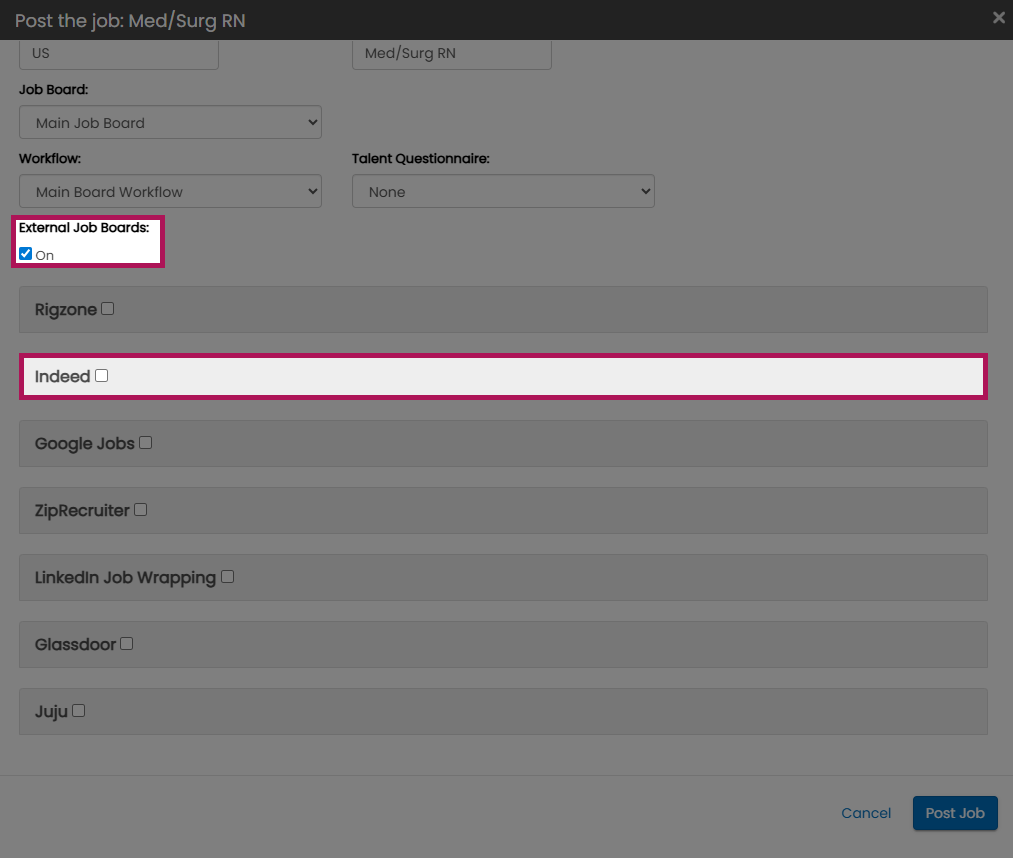Click the Cancel link
This screenshot has width=1013, height=858.
tap(866, 813)
